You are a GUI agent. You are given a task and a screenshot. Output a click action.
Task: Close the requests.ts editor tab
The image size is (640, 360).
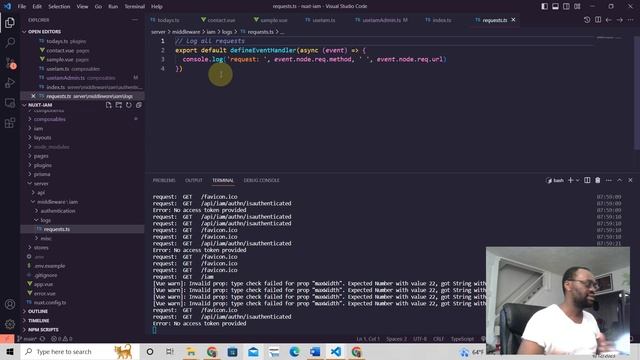pyautogui.click(x=513, y=20)
